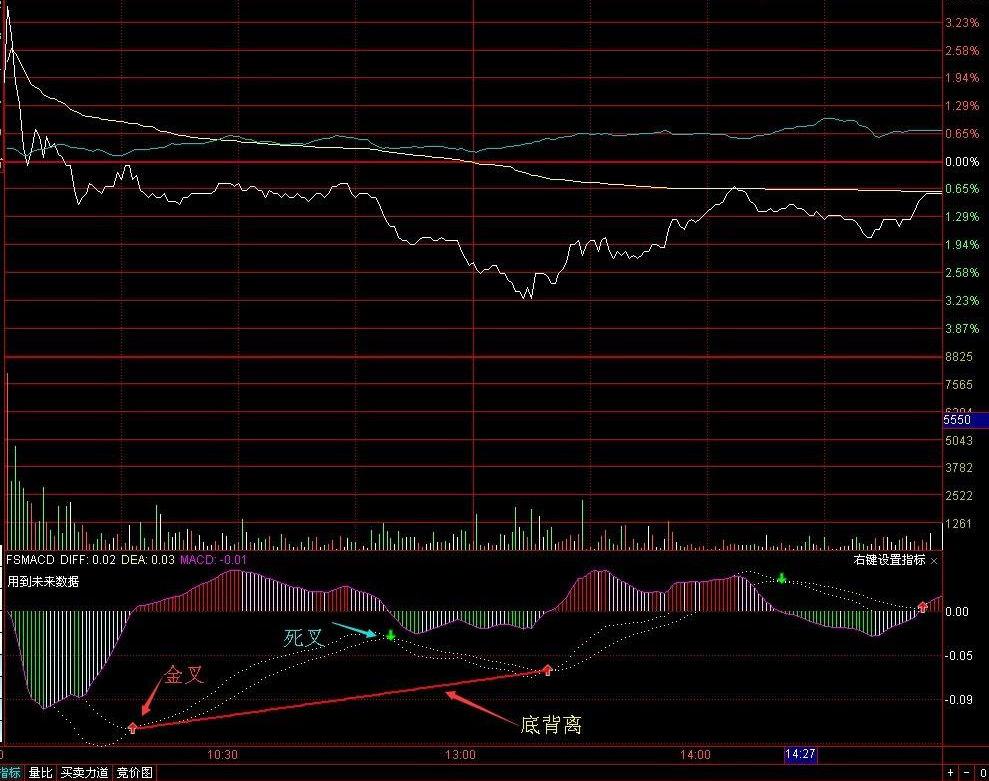This screenshot has width=989, height=781.
Task: Click the first red up-arrow signal in MACD
Action: [x=132, y=728]
